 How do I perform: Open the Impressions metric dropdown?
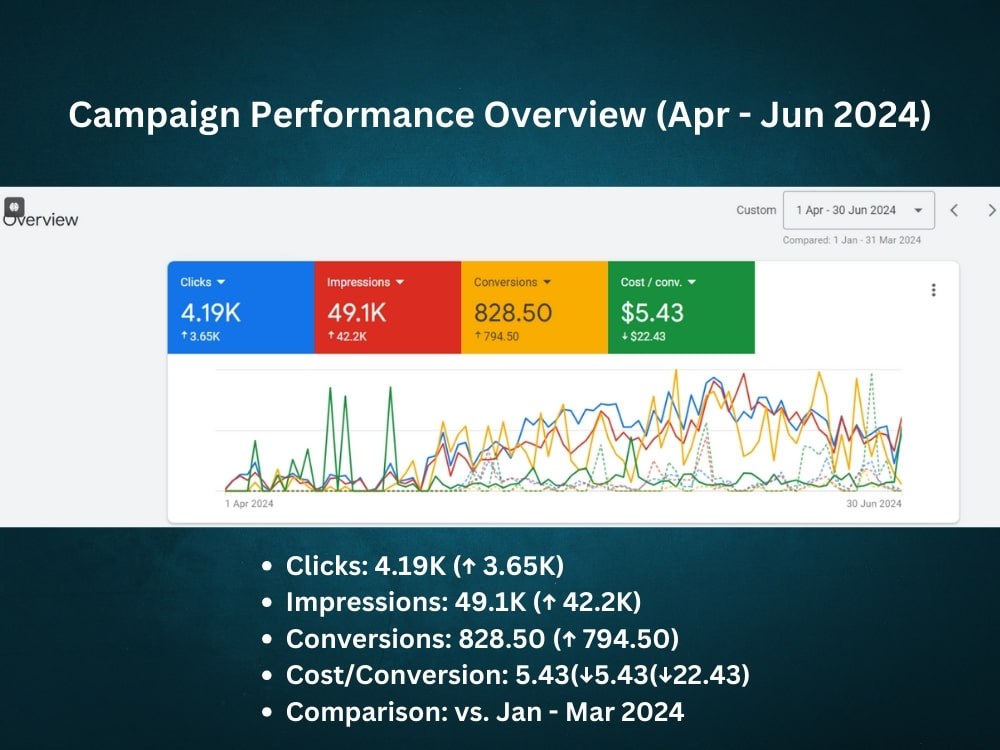coord(365,282)
